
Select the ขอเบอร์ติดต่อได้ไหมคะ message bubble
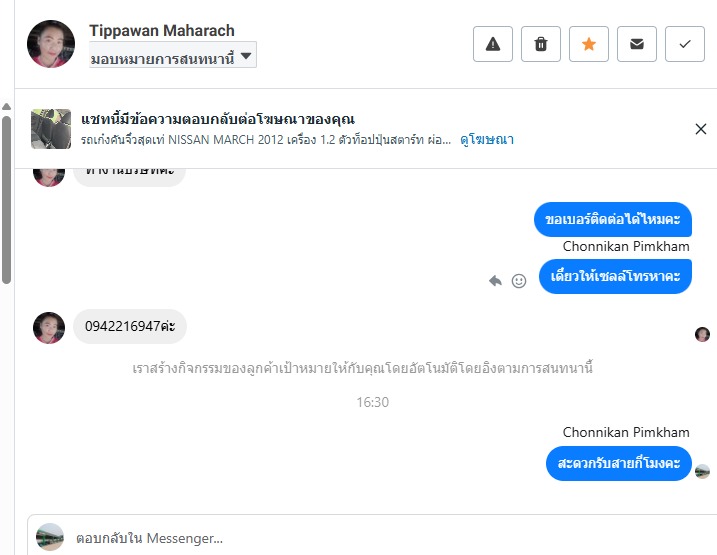point(614,220)
